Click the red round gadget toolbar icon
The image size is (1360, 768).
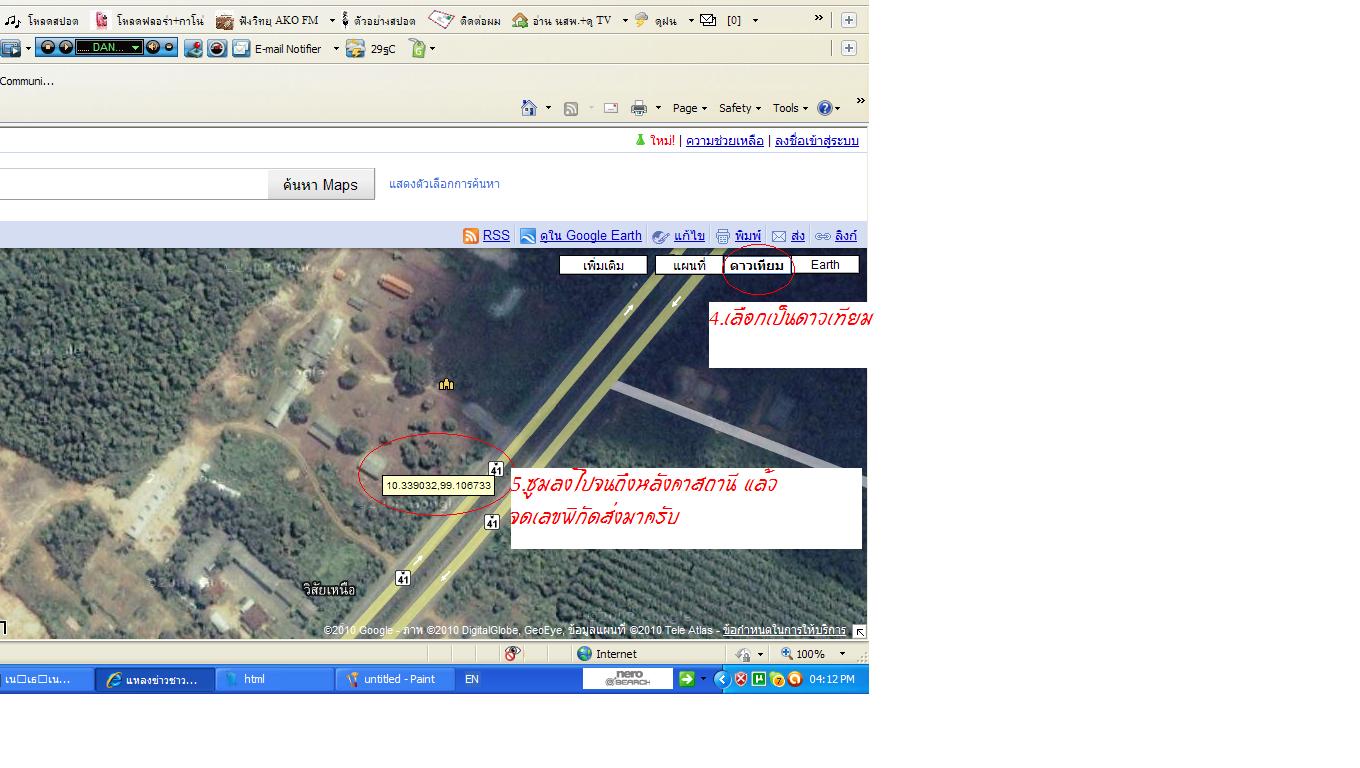pos(217,48)
